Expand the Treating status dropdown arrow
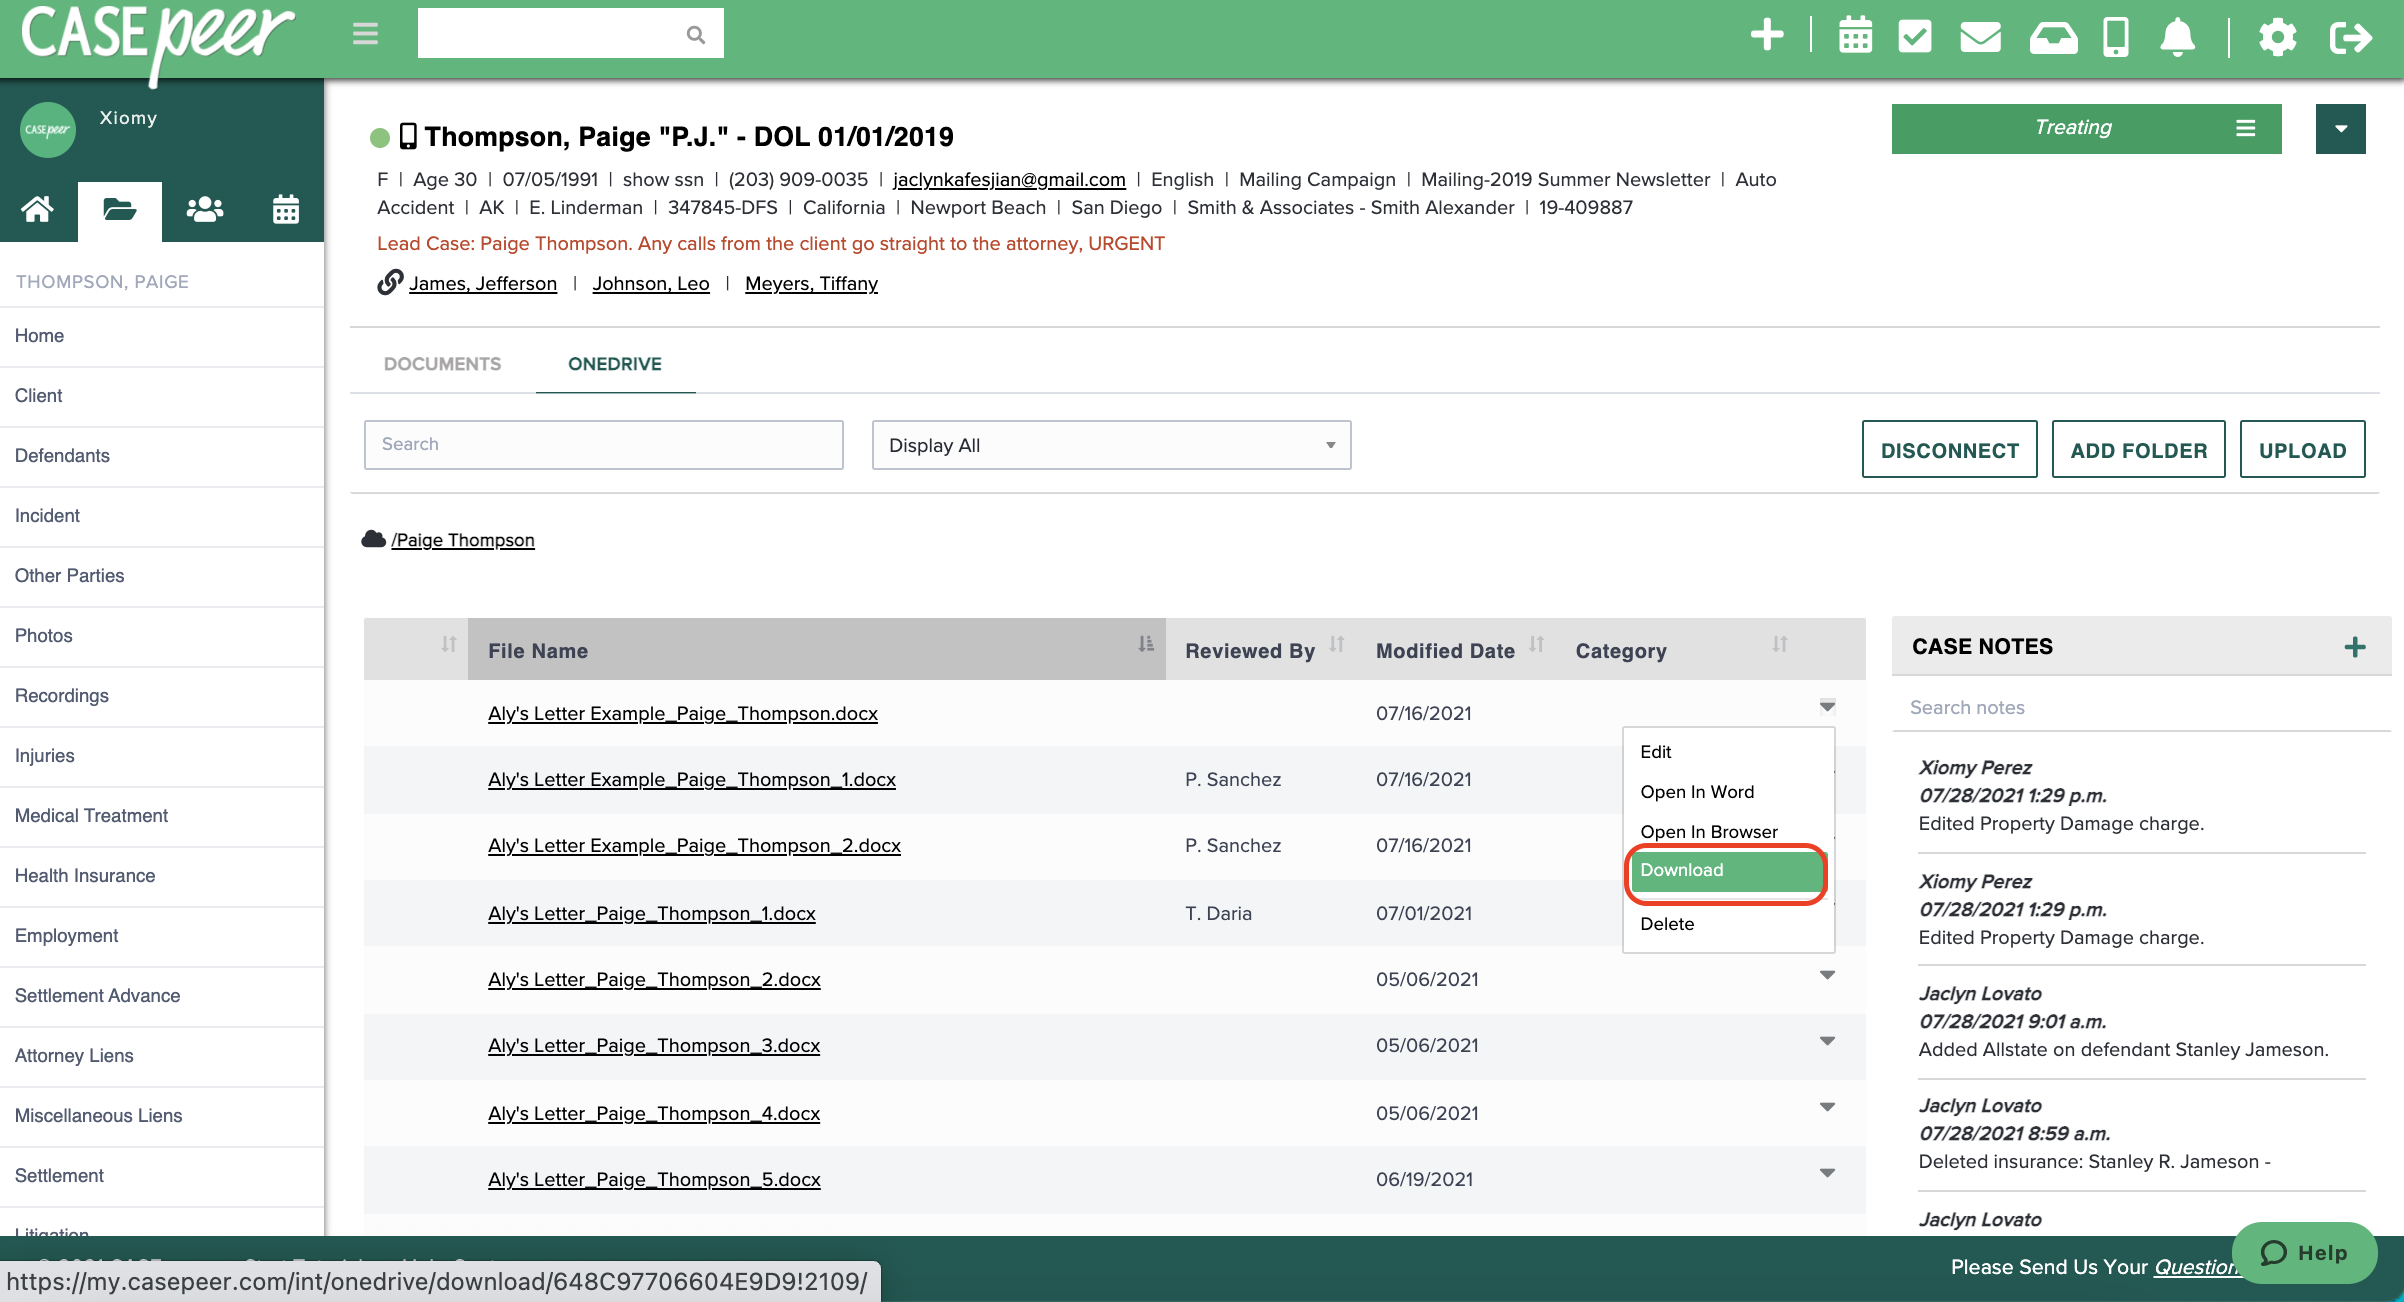The width and height of the screenshot is (2404, 1302). [2340, 128]
